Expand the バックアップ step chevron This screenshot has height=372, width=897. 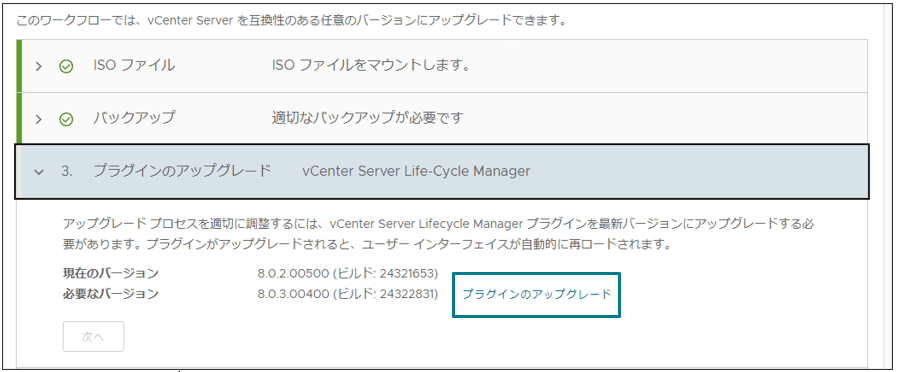tap(38, 119)
